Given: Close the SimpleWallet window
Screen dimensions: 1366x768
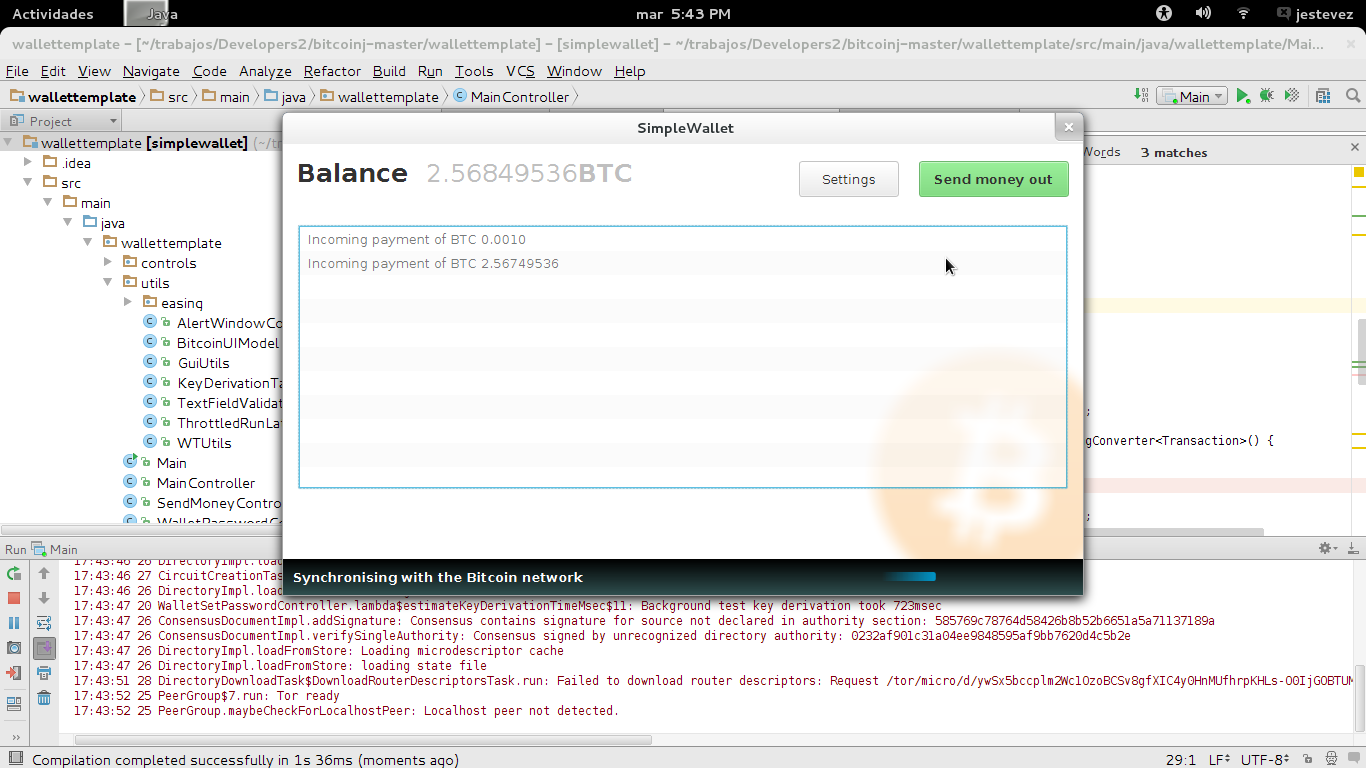Looking at the screenshot, I should click(x=1068, y=127).
